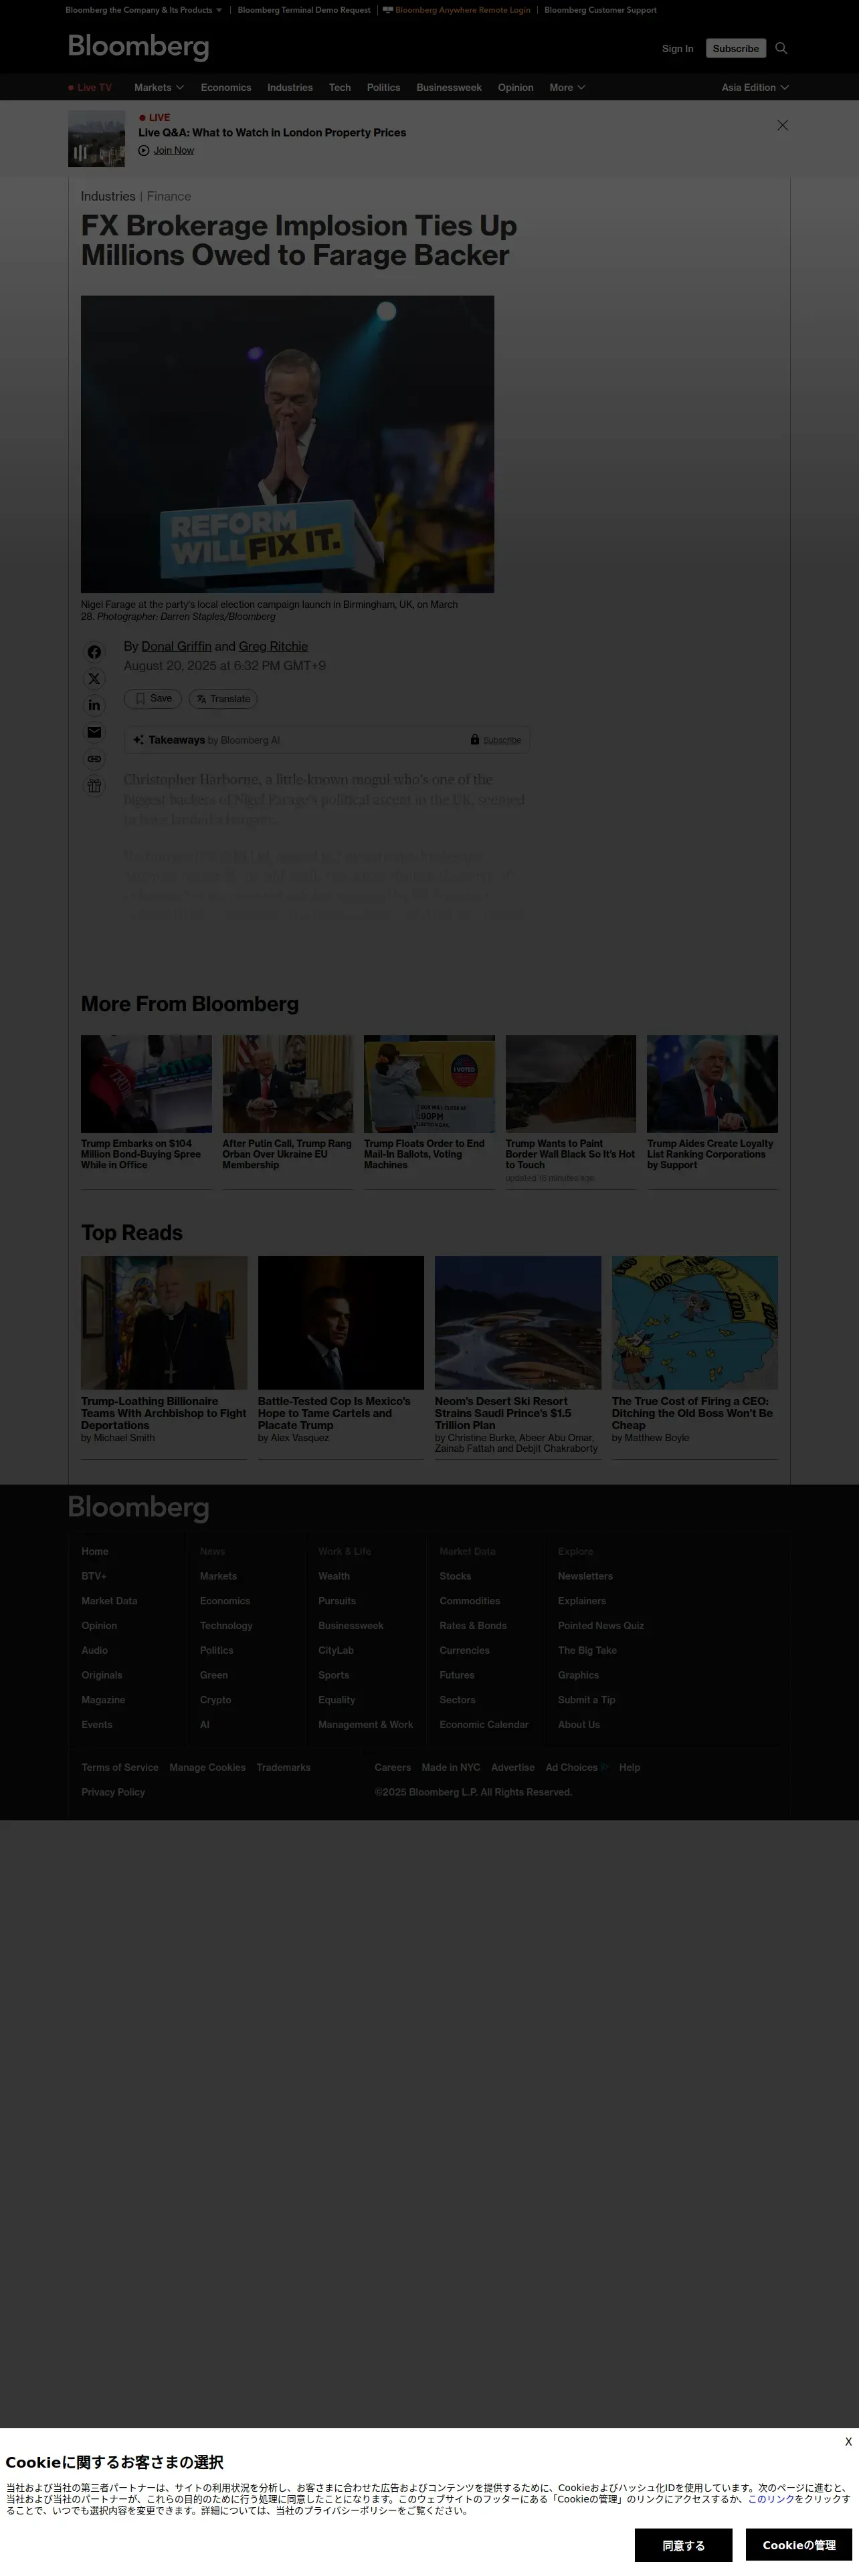Screen dimensions: 859x2576
Task: Click このリンク in cookie notice
Action: coord(771,2499)
